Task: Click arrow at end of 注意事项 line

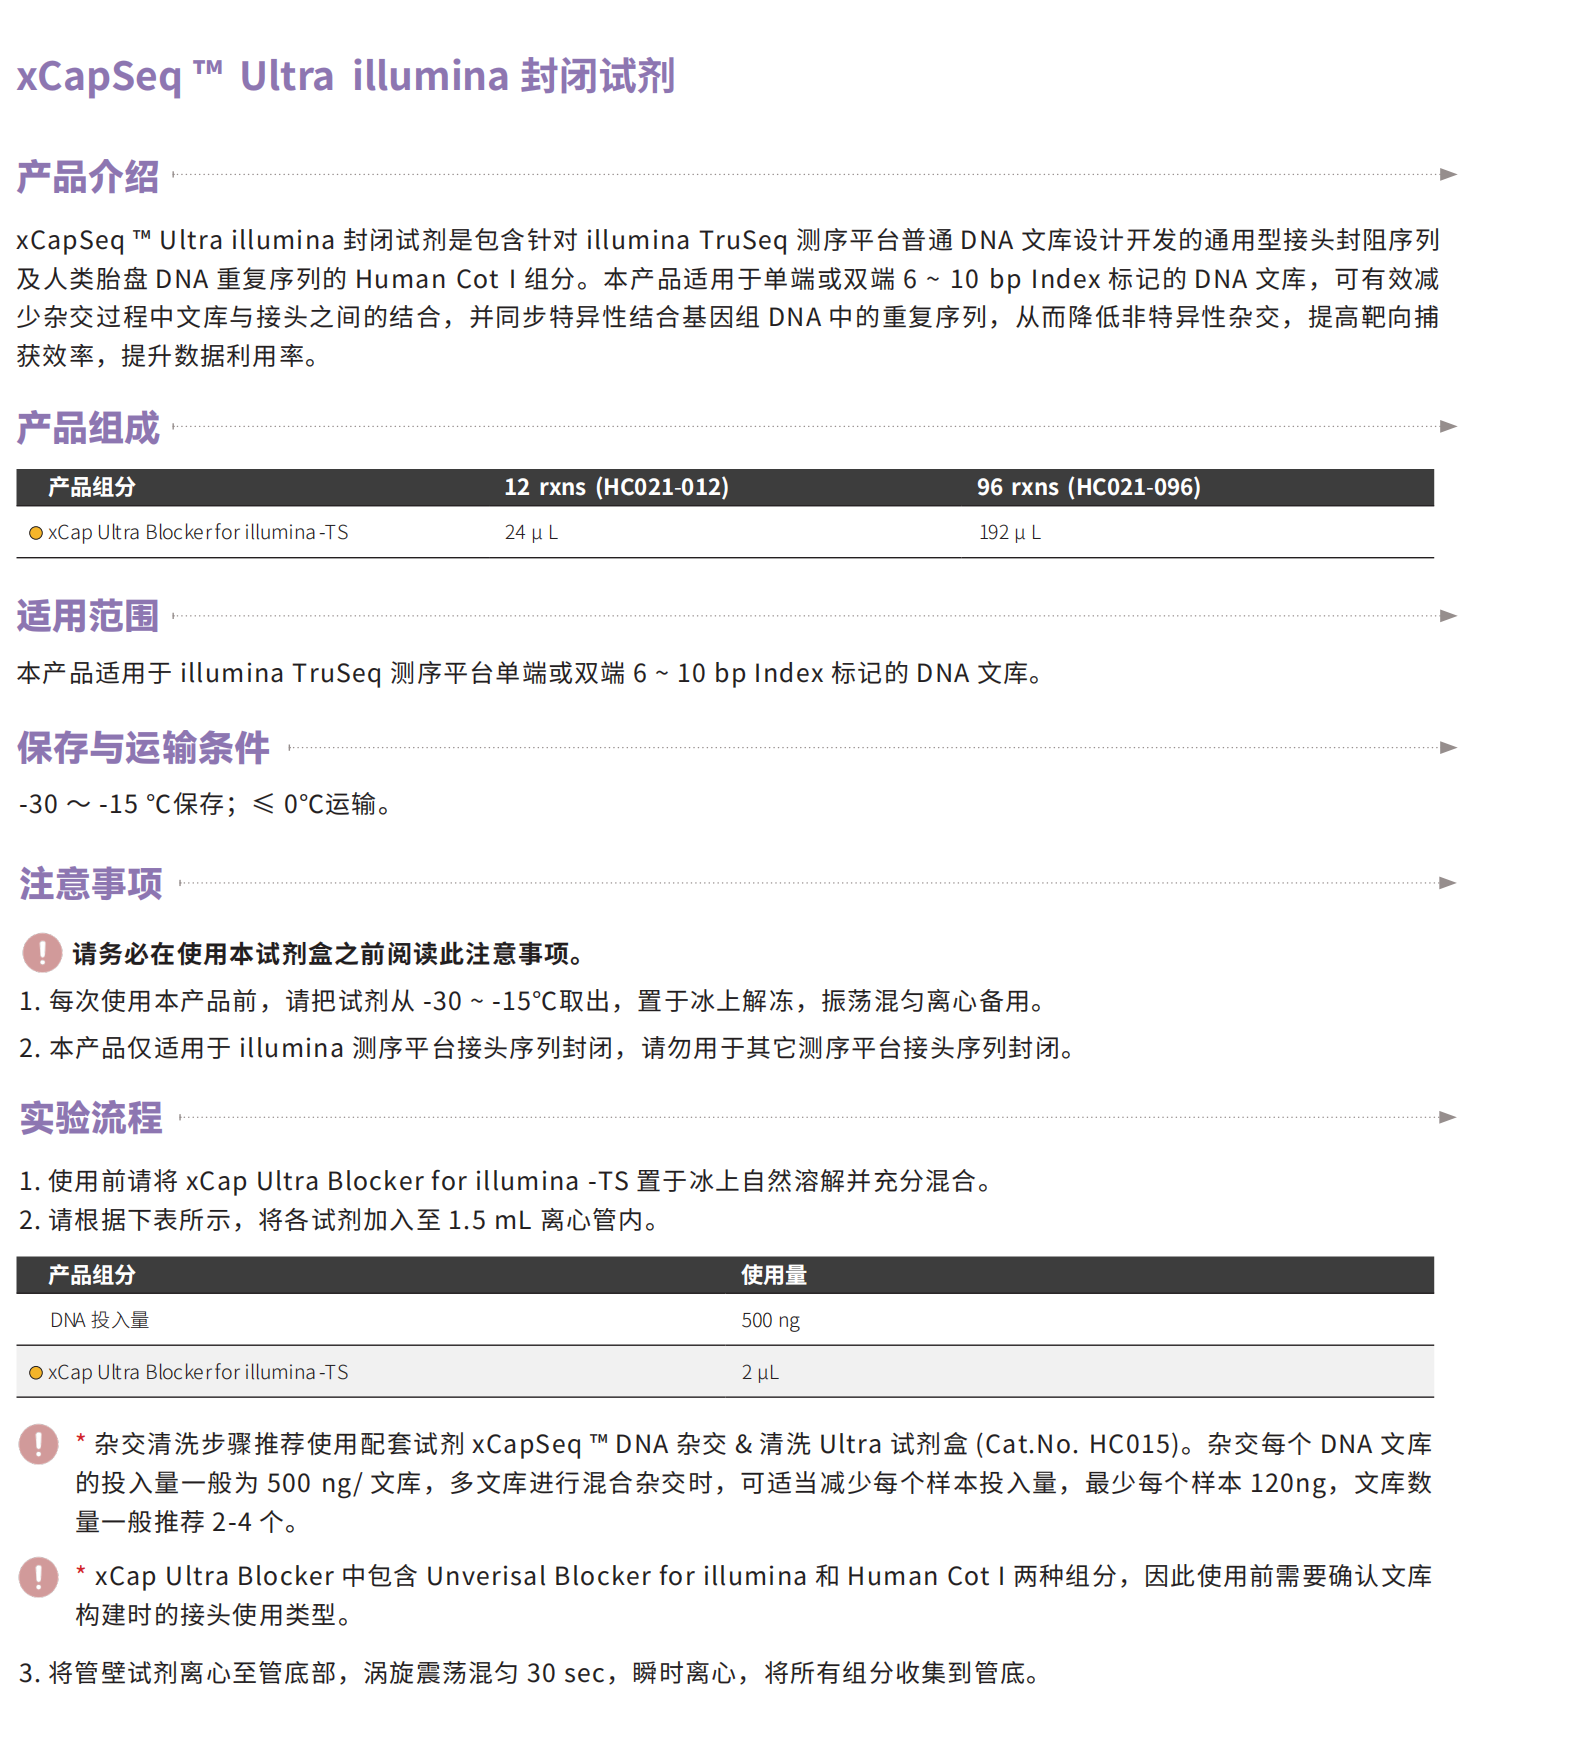Action: [1447, 883]
